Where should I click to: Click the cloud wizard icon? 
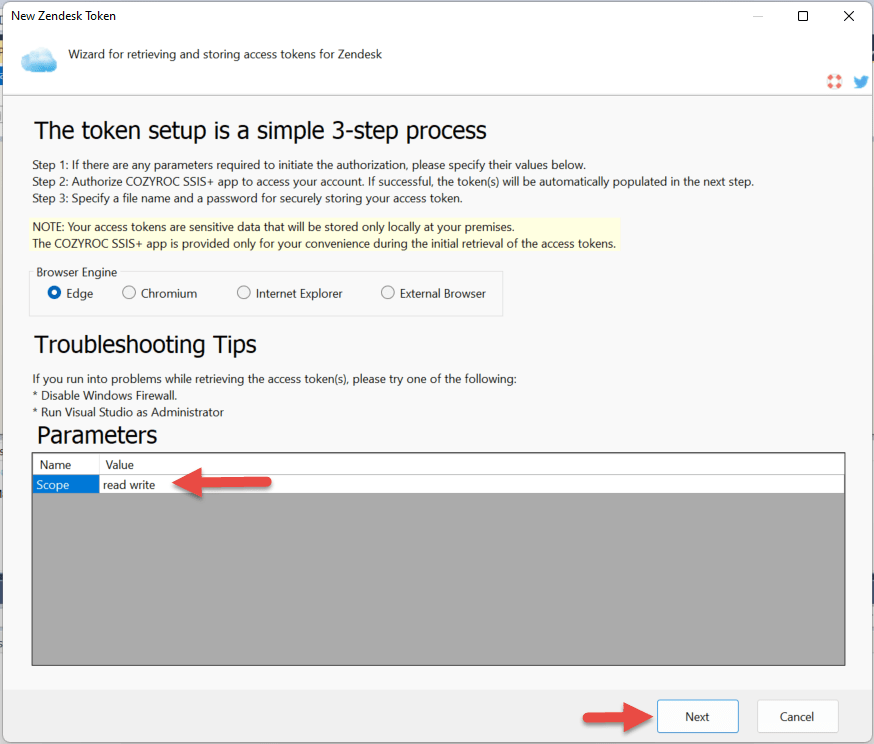pos(39,60)
